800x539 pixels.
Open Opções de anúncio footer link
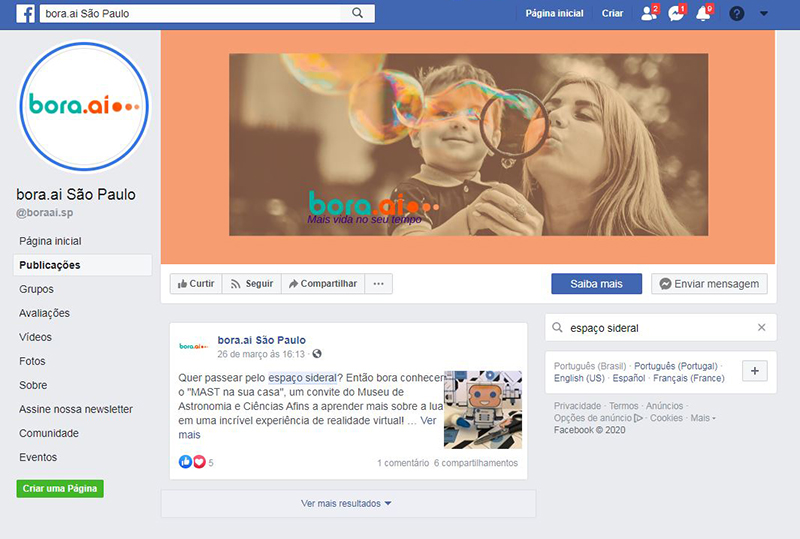point(598,418)
